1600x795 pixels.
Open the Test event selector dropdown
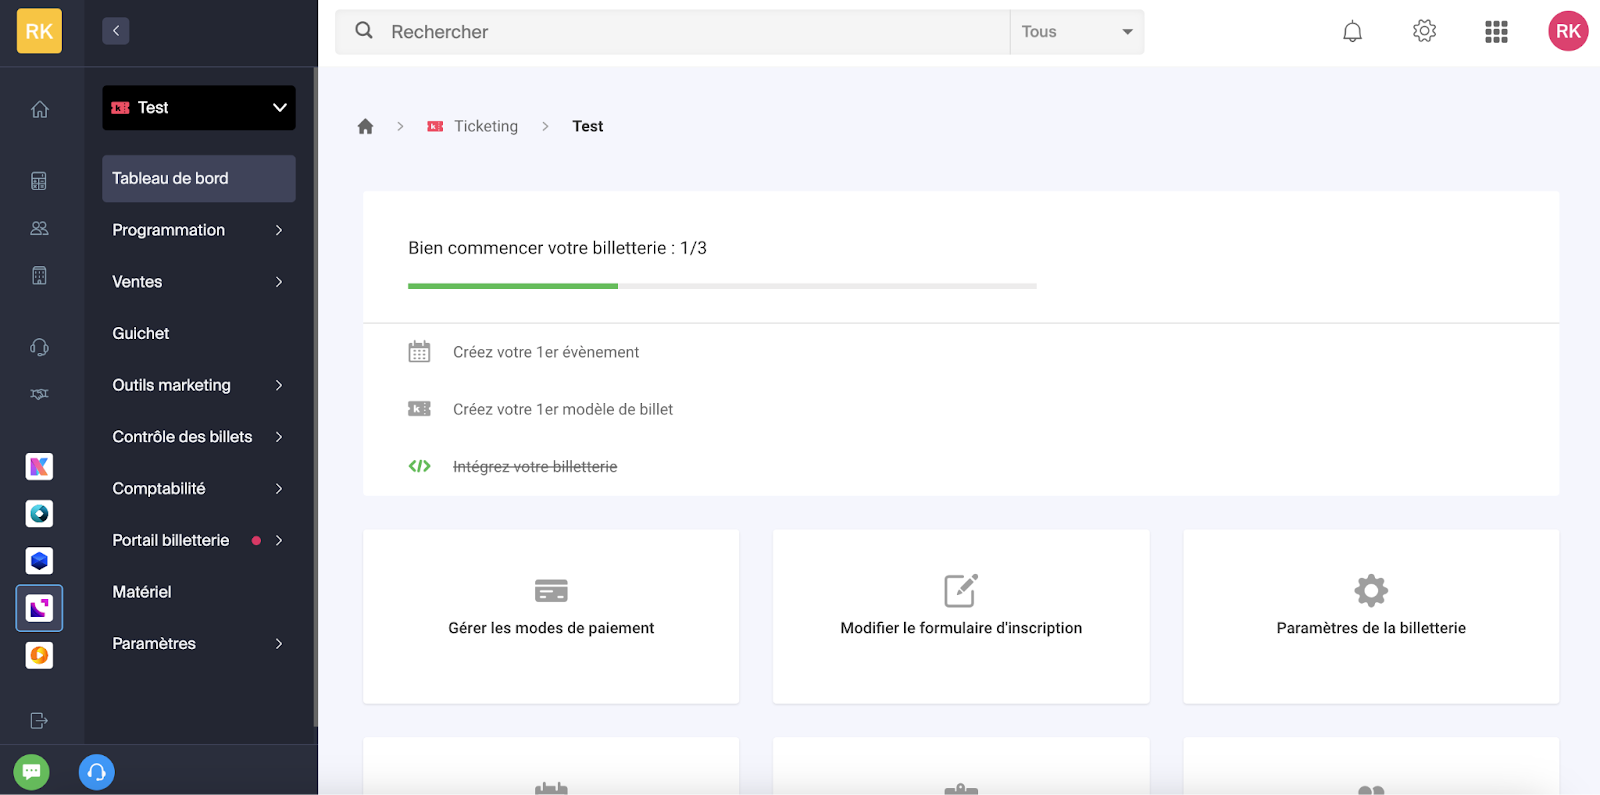(198, 108)
